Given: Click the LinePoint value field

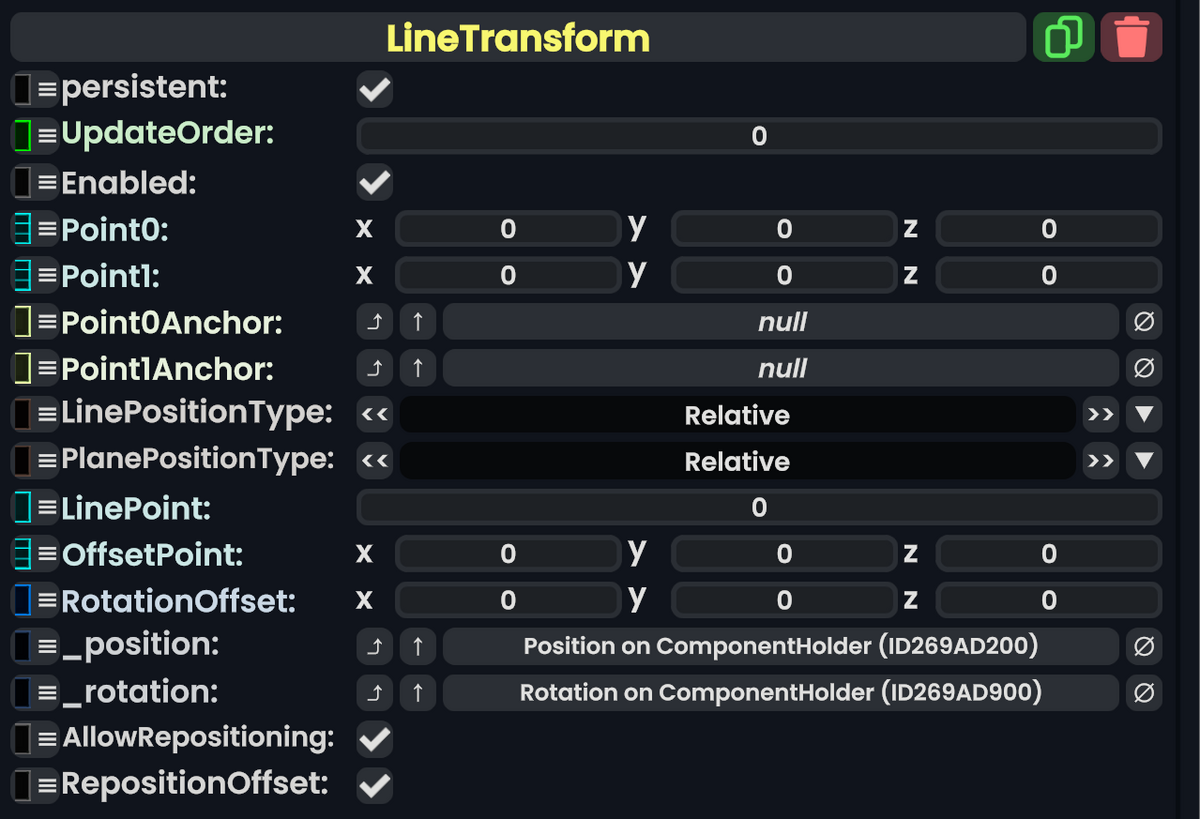Looking at the screenshot, I should (758, 507).
